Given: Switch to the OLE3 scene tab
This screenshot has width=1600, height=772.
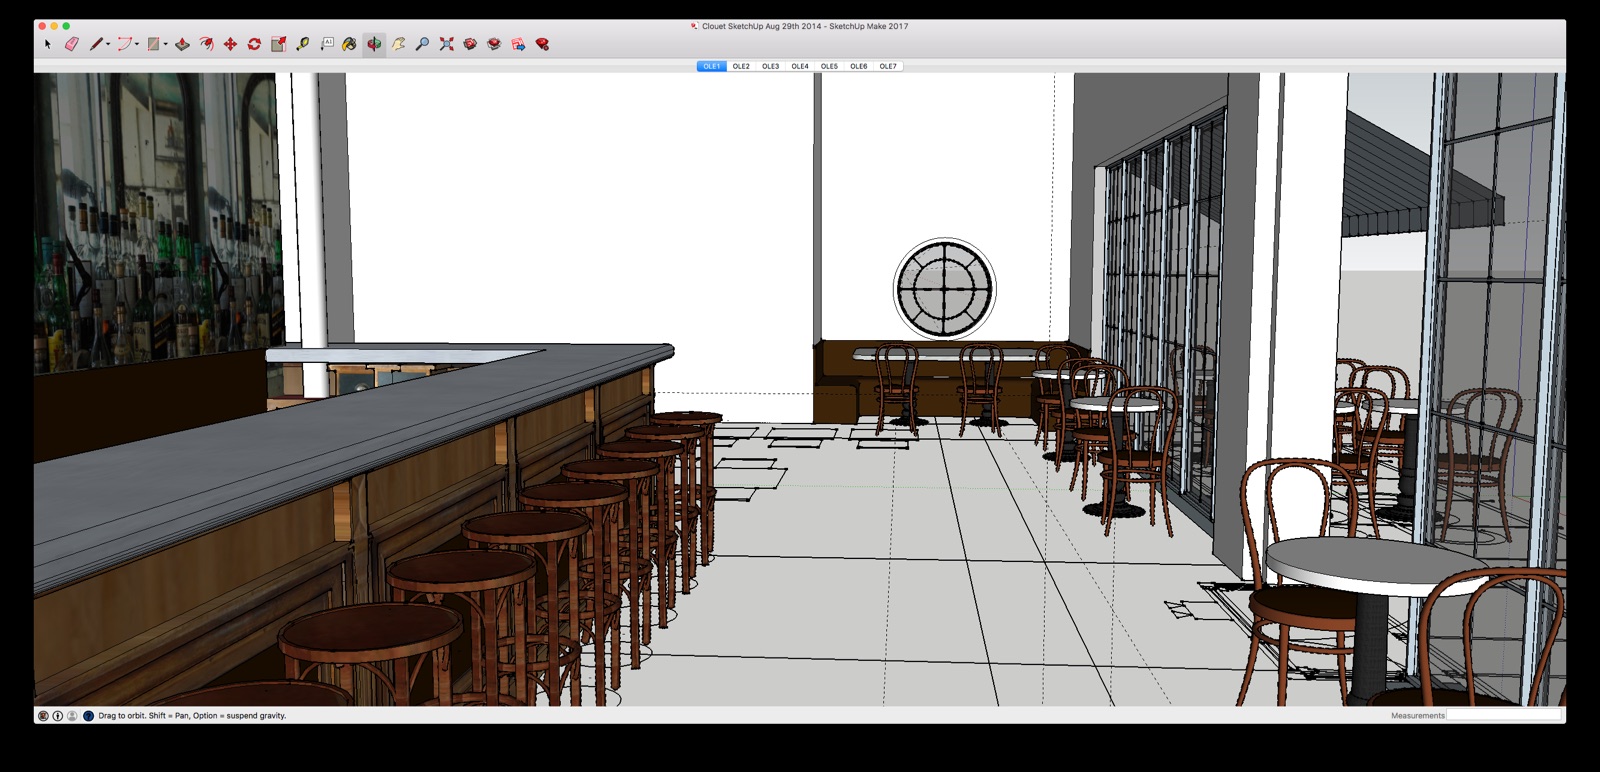Looking at the screenshot, I should point(770,66).
